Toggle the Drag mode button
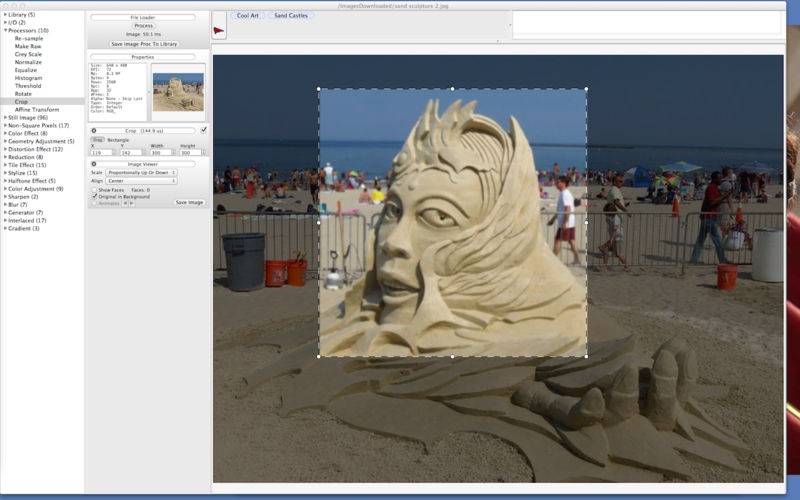The width and height of the screenshot is (800, 500). point(97,140)
